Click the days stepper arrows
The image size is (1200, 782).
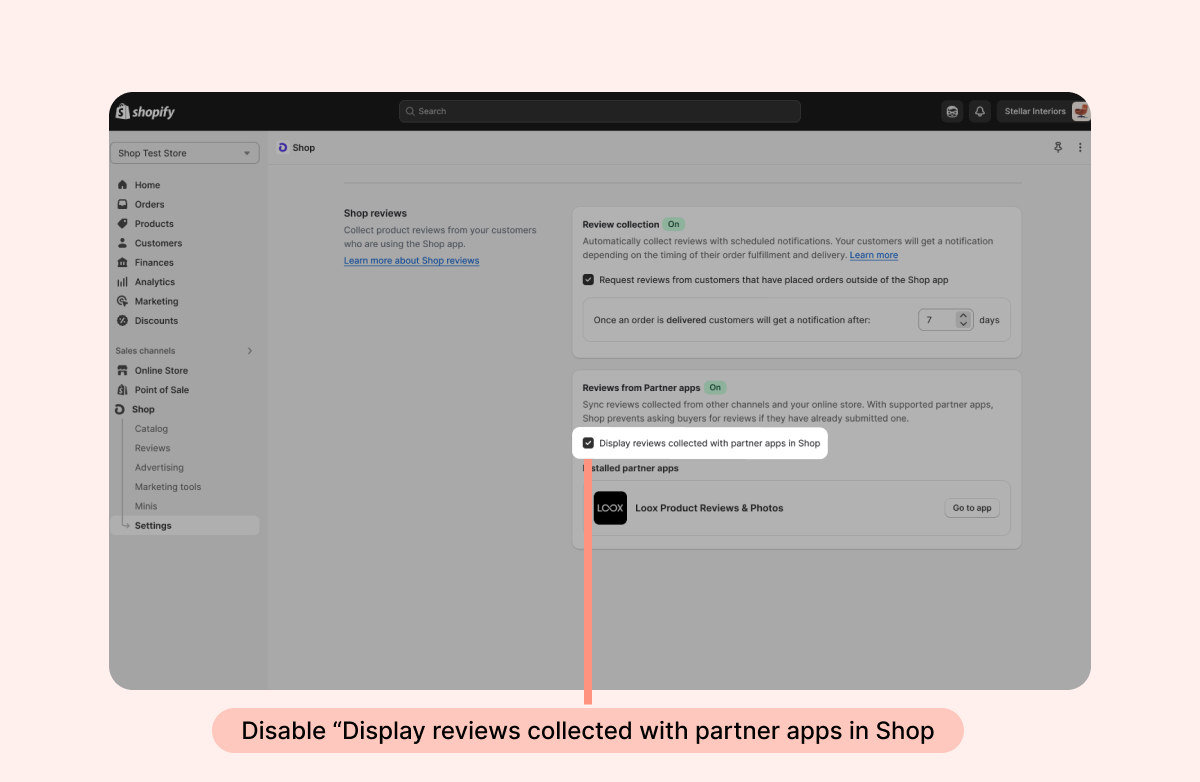click(963, 320)
